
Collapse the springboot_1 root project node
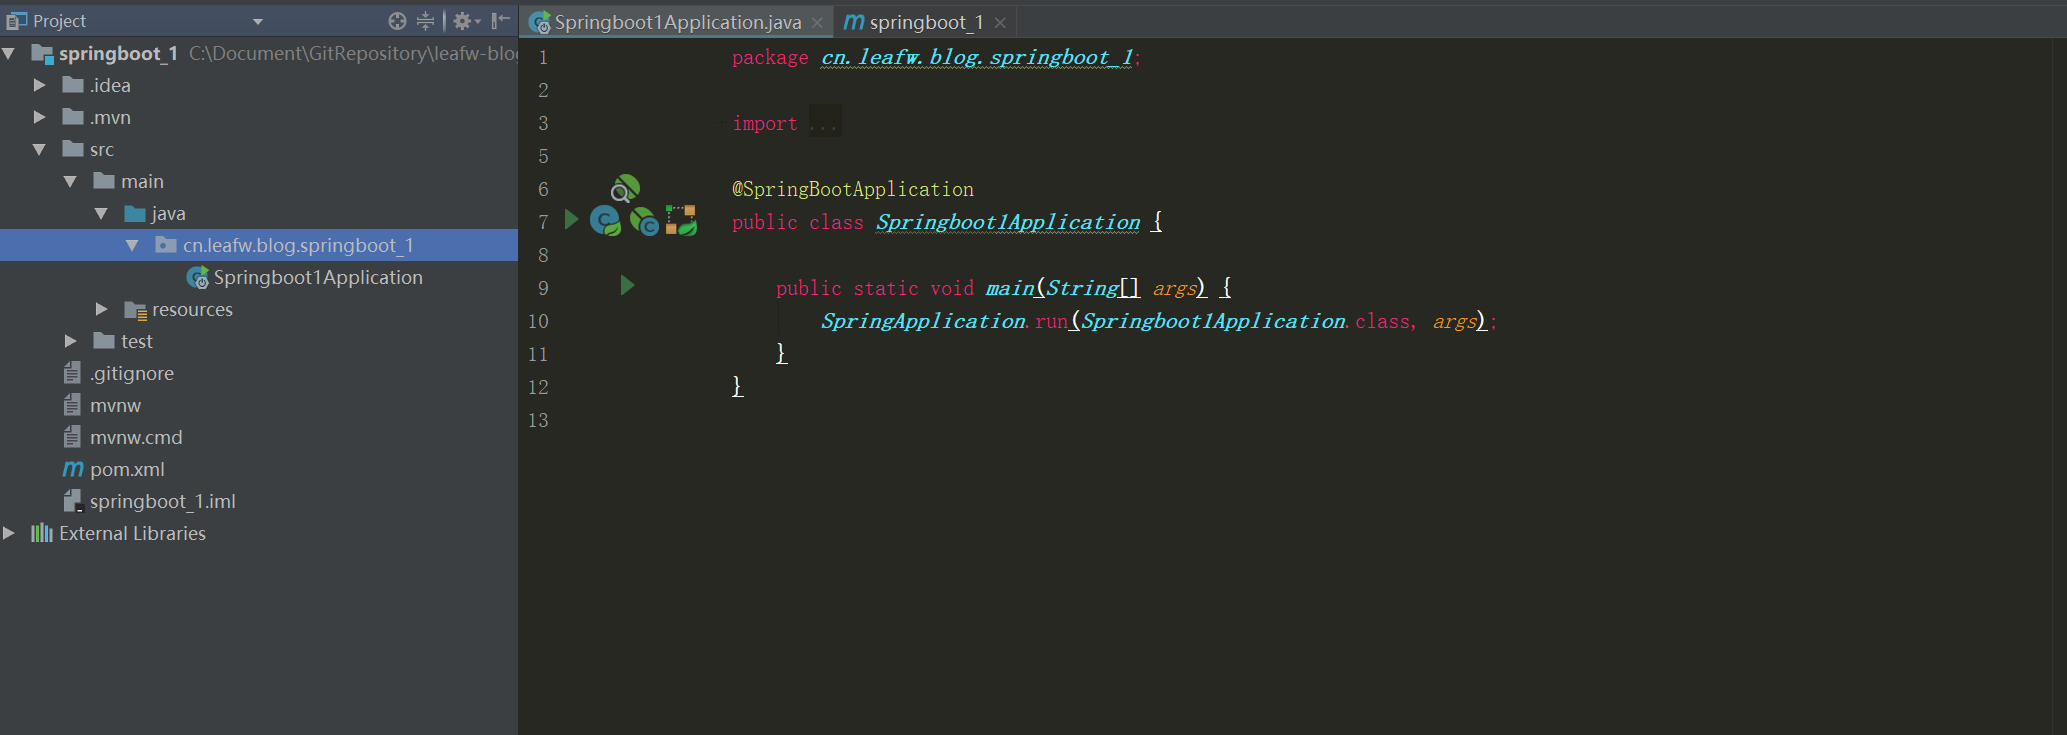pyautogui.click(x=9, y=54)
